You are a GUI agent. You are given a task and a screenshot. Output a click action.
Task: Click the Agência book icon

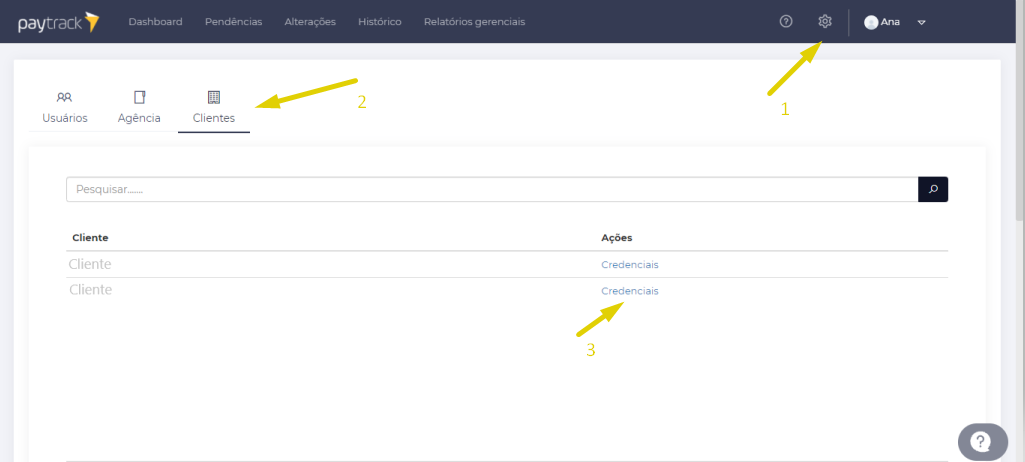[140, 97]
